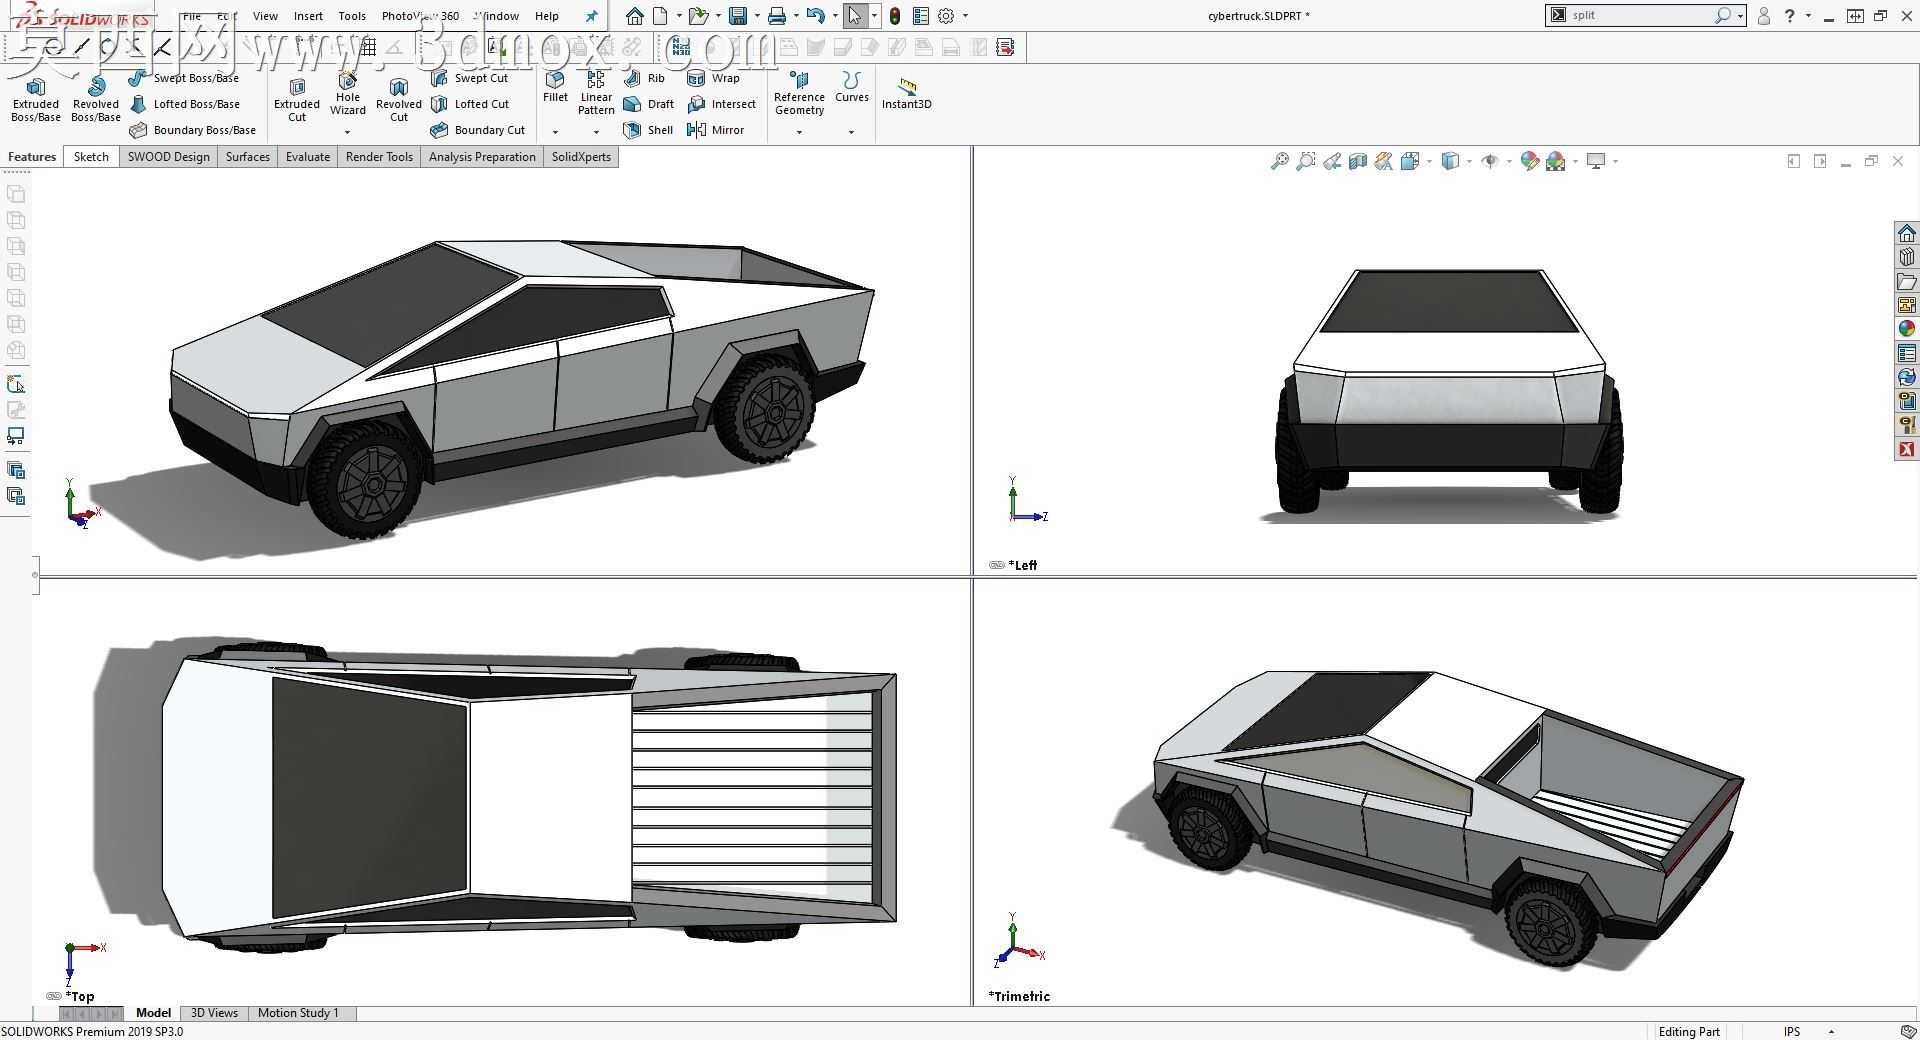Select the Mirror feature tool

click(716, 130)
